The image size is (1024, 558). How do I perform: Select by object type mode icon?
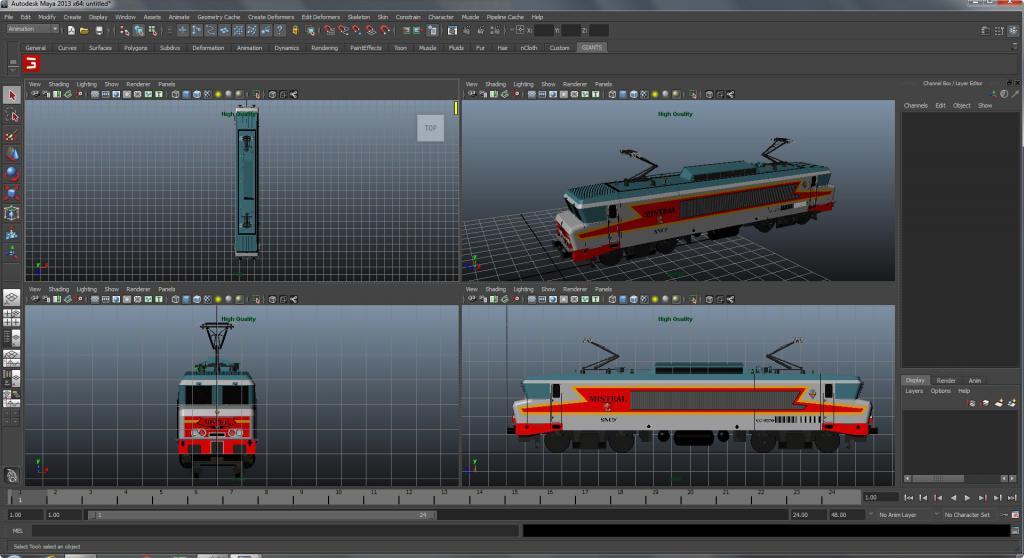138,30
